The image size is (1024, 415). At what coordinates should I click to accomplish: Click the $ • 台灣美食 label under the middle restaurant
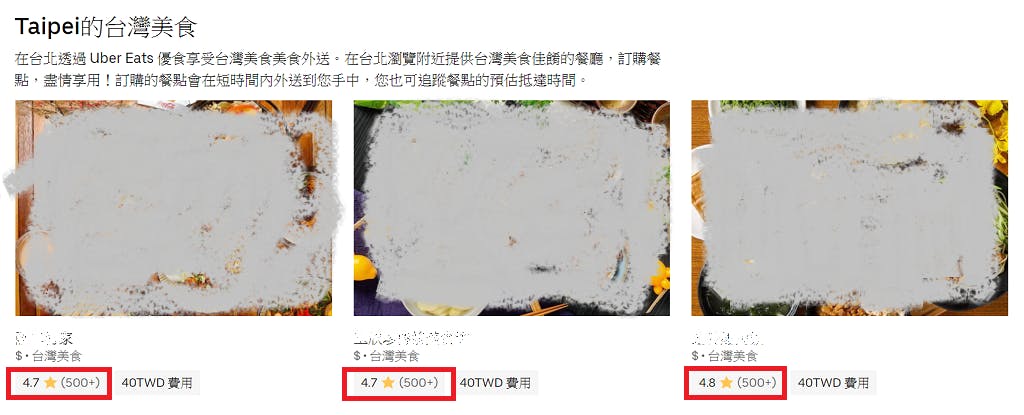[386, 356]
